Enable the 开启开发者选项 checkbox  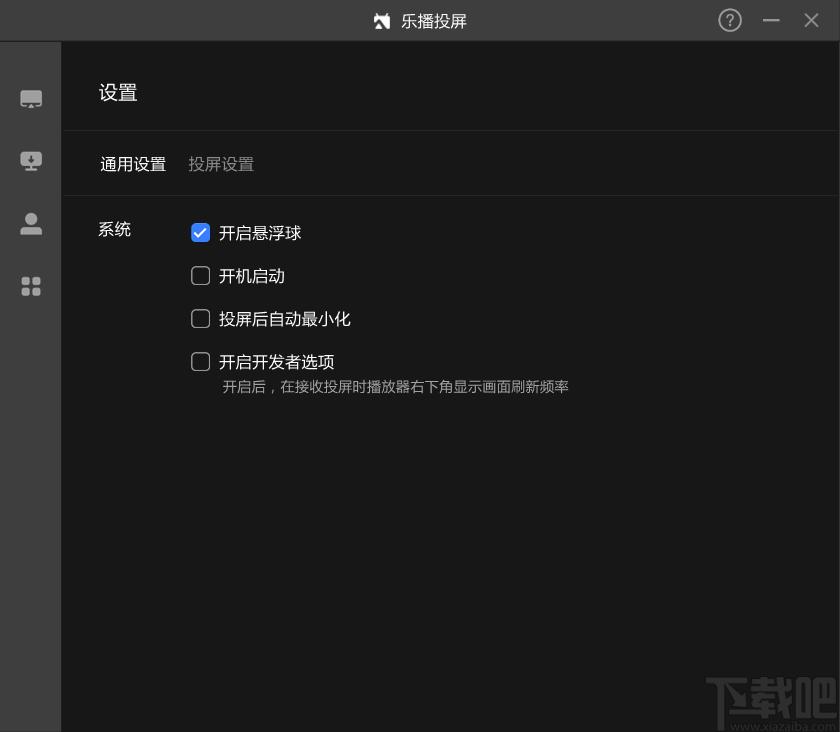tap(200, 362)
